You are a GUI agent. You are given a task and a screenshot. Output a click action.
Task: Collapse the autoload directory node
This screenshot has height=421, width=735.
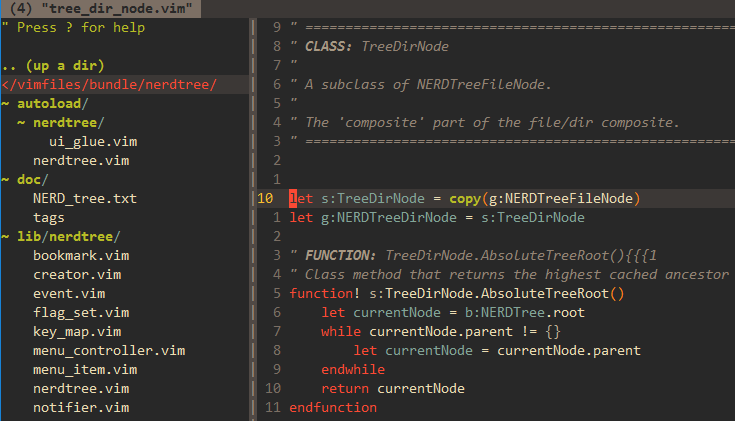click(45, 103)
